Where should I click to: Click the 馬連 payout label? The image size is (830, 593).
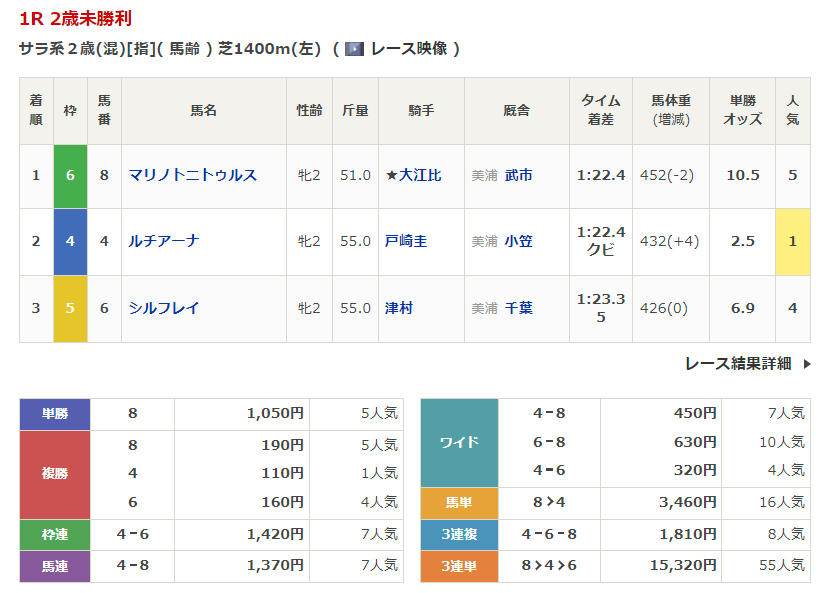point(55,566)
